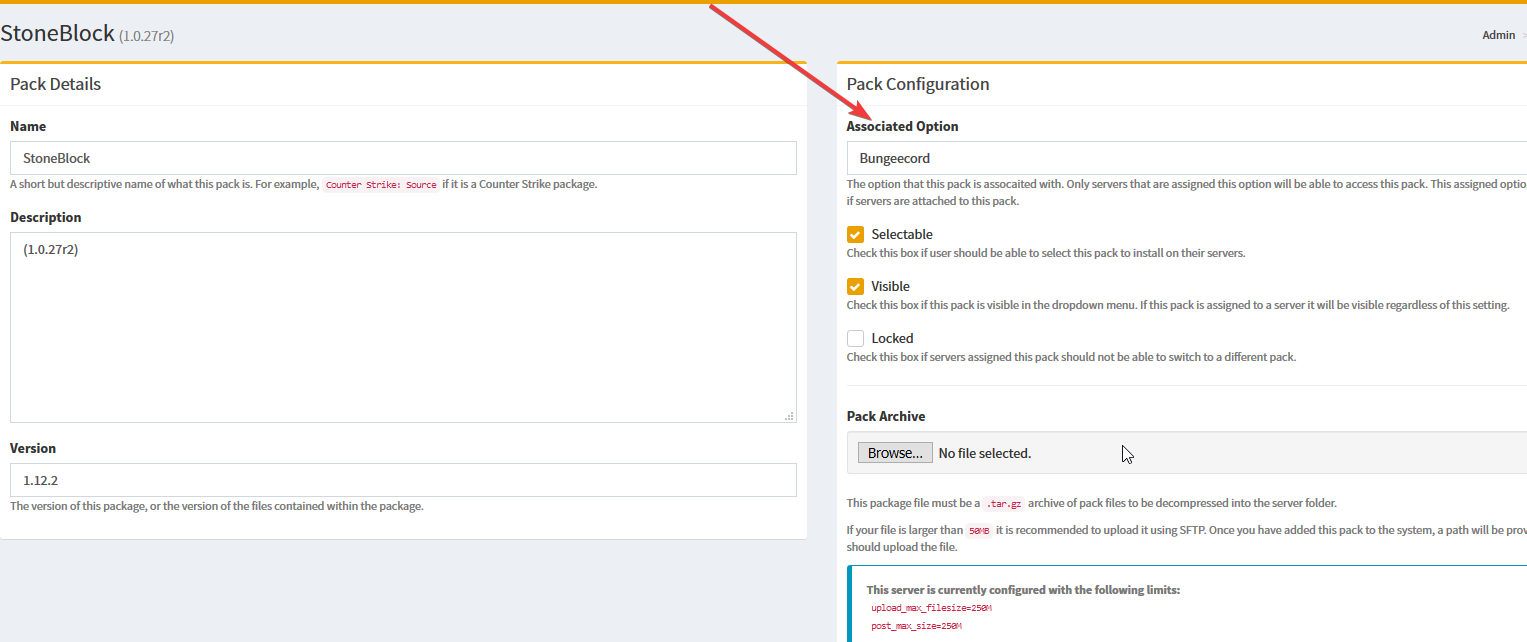Click the "Locked" label text
The height and width of the screenshot is (642, 1527).
click(892, 339)
